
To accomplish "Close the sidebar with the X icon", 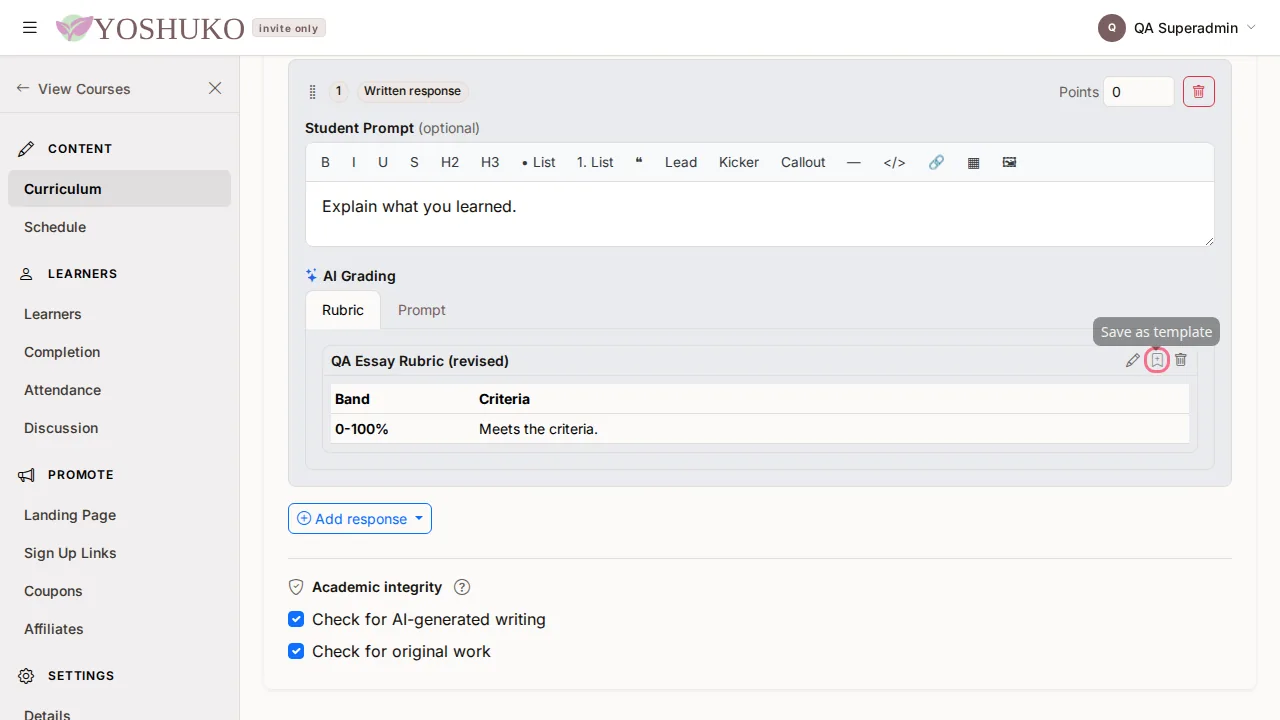I will tap(215, 88).
